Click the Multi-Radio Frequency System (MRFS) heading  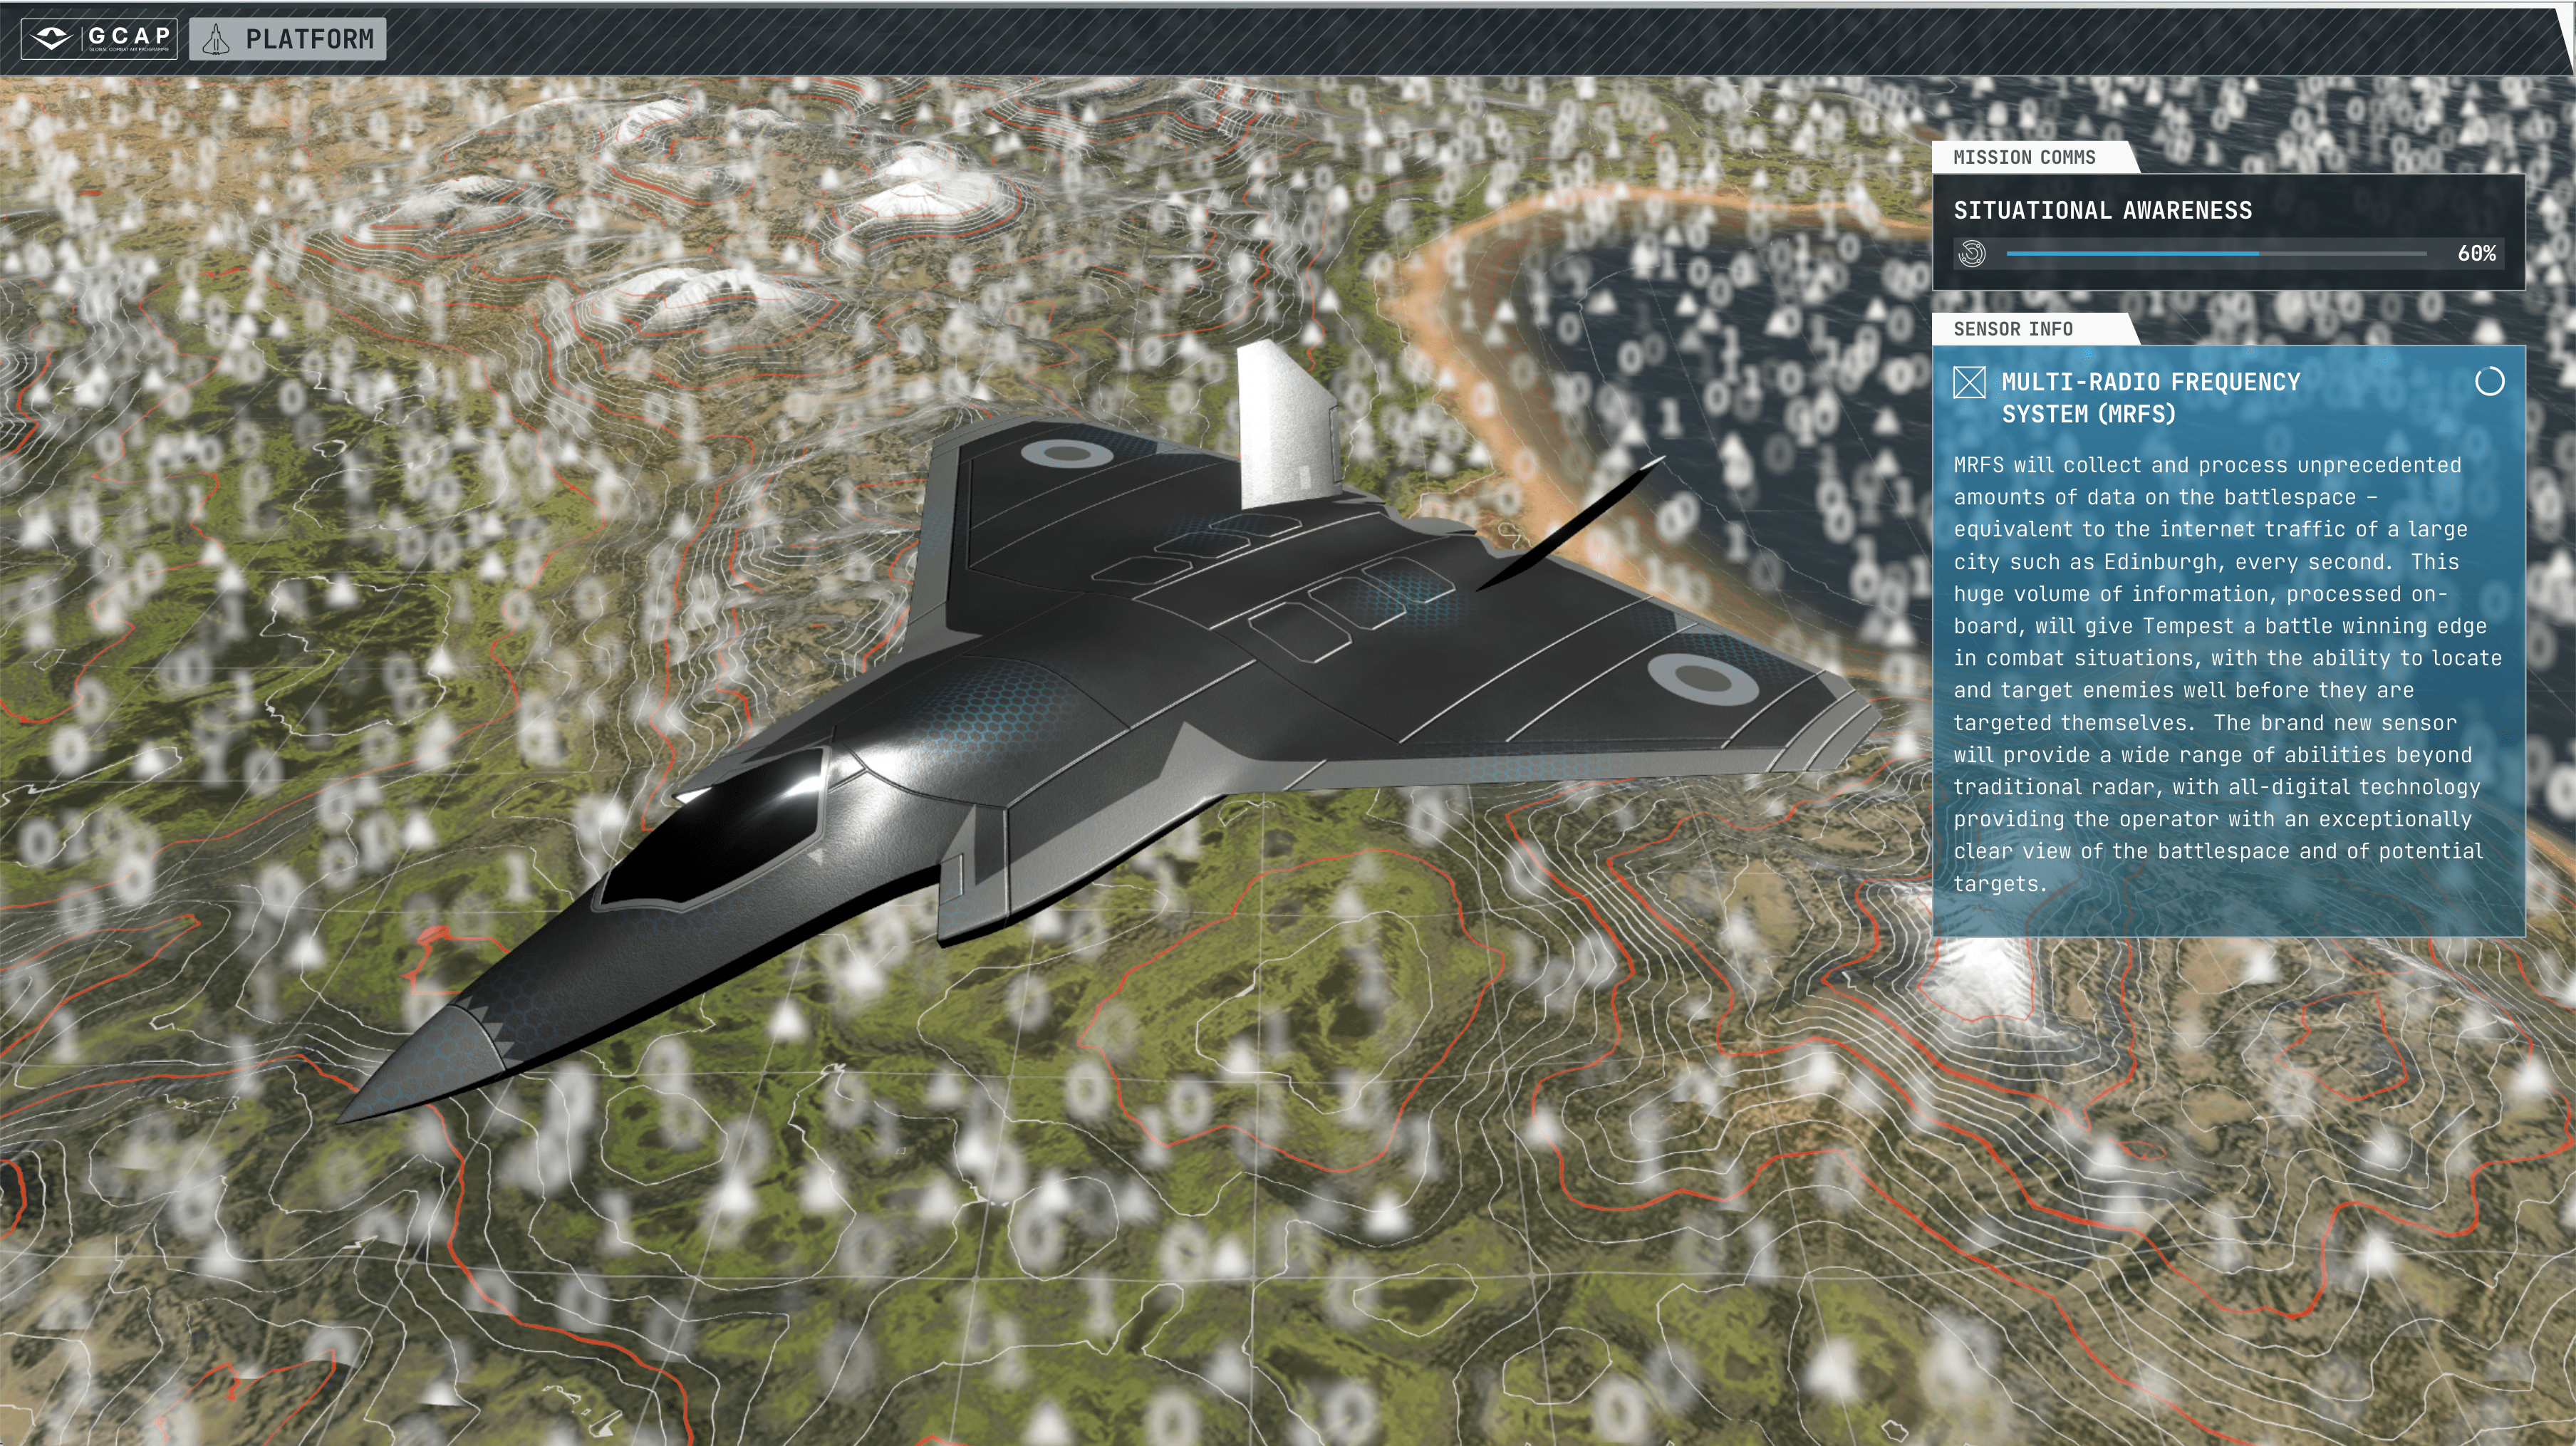tap(2150, 398)
